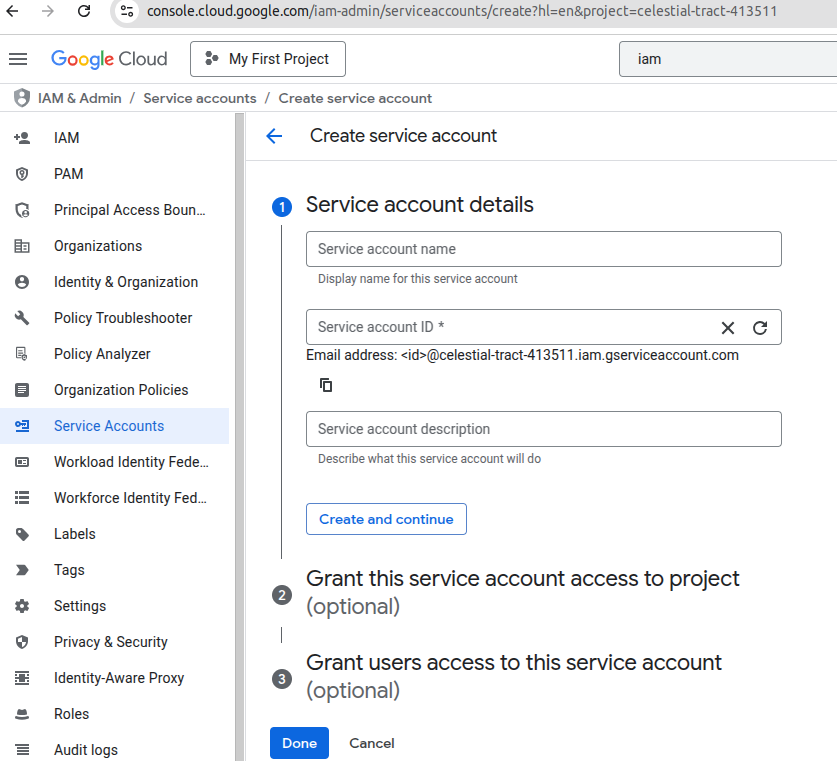Clear the Service account ID field
The image size is (837, 761).
728,328
